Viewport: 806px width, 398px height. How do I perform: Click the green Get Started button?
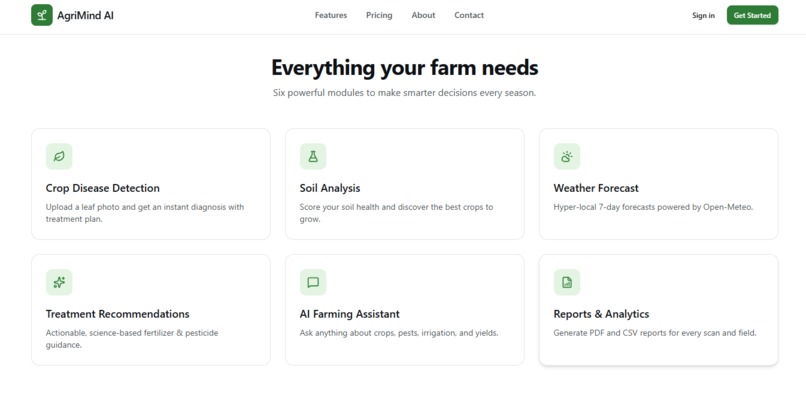pos(753,15)
